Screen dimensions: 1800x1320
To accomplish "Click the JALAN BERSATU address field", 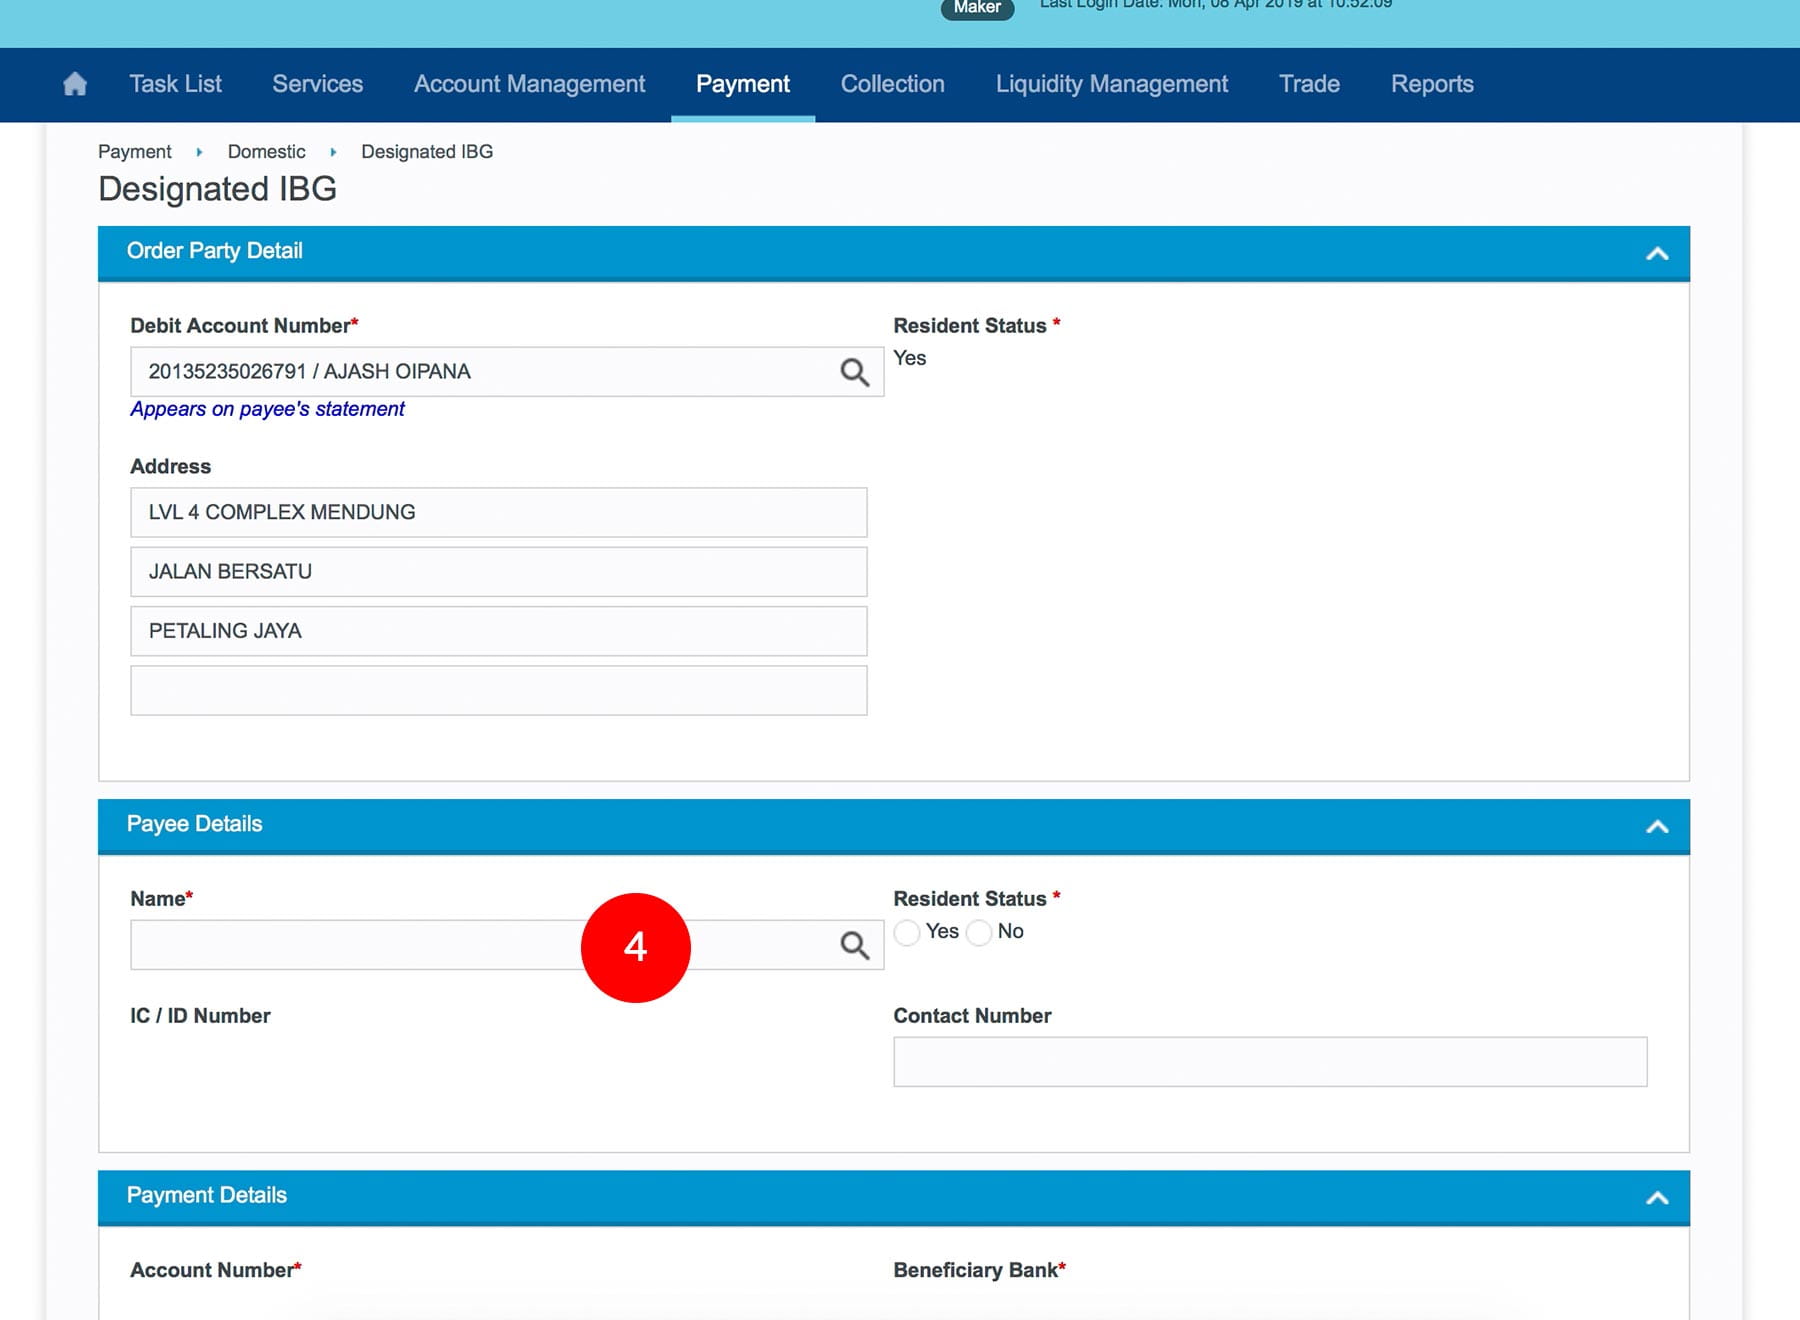I will (x=498, y=572).
